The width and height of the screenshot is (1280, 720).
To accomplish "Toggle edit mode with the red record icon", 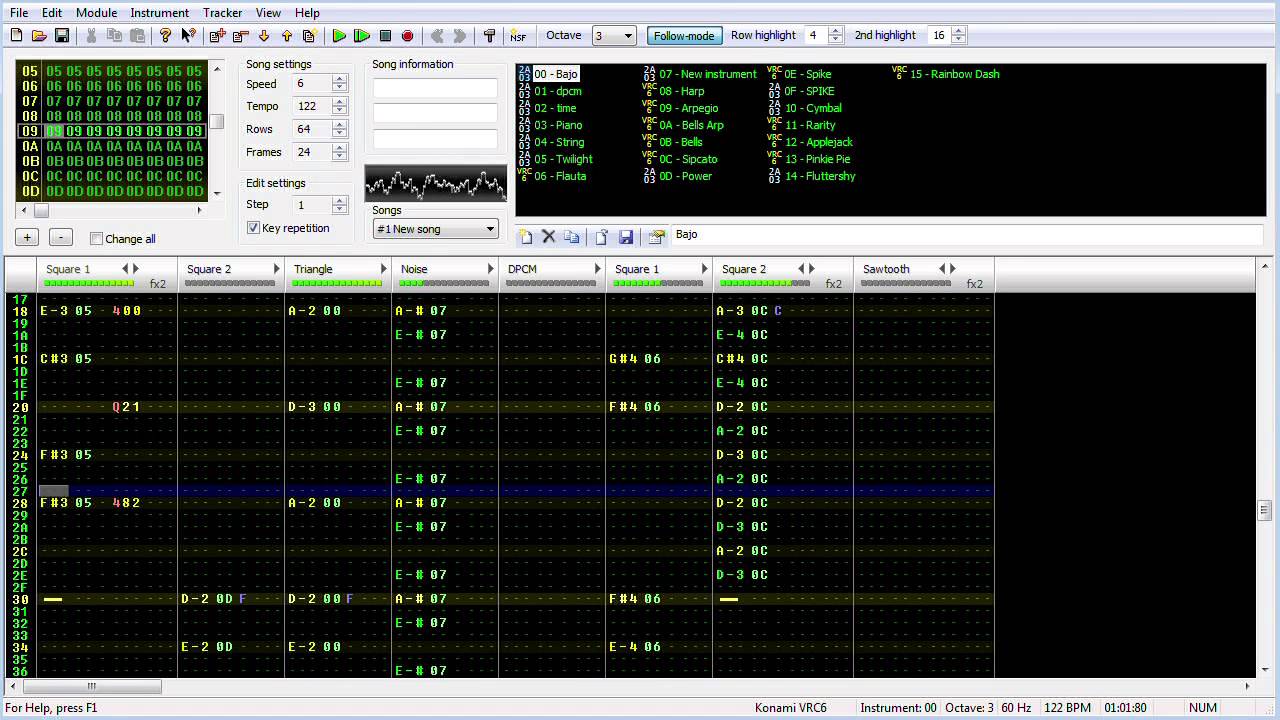I will click(x=407, y=36).
